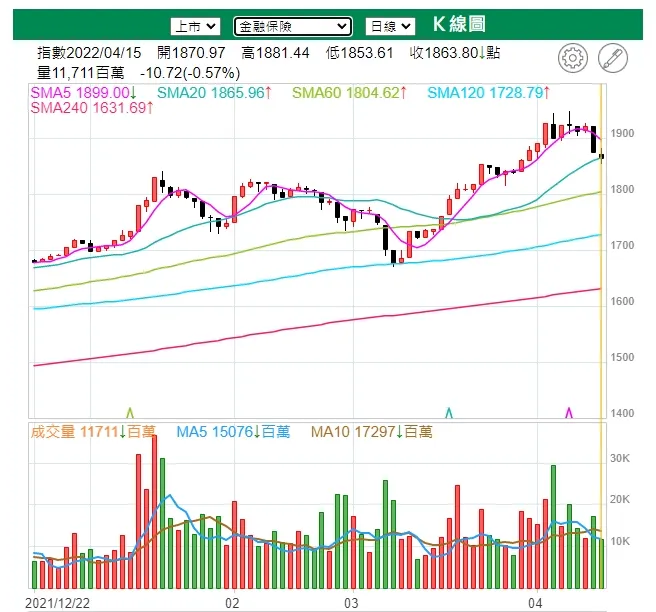Open the 上市 market dropdown

(x=195, y=26)
